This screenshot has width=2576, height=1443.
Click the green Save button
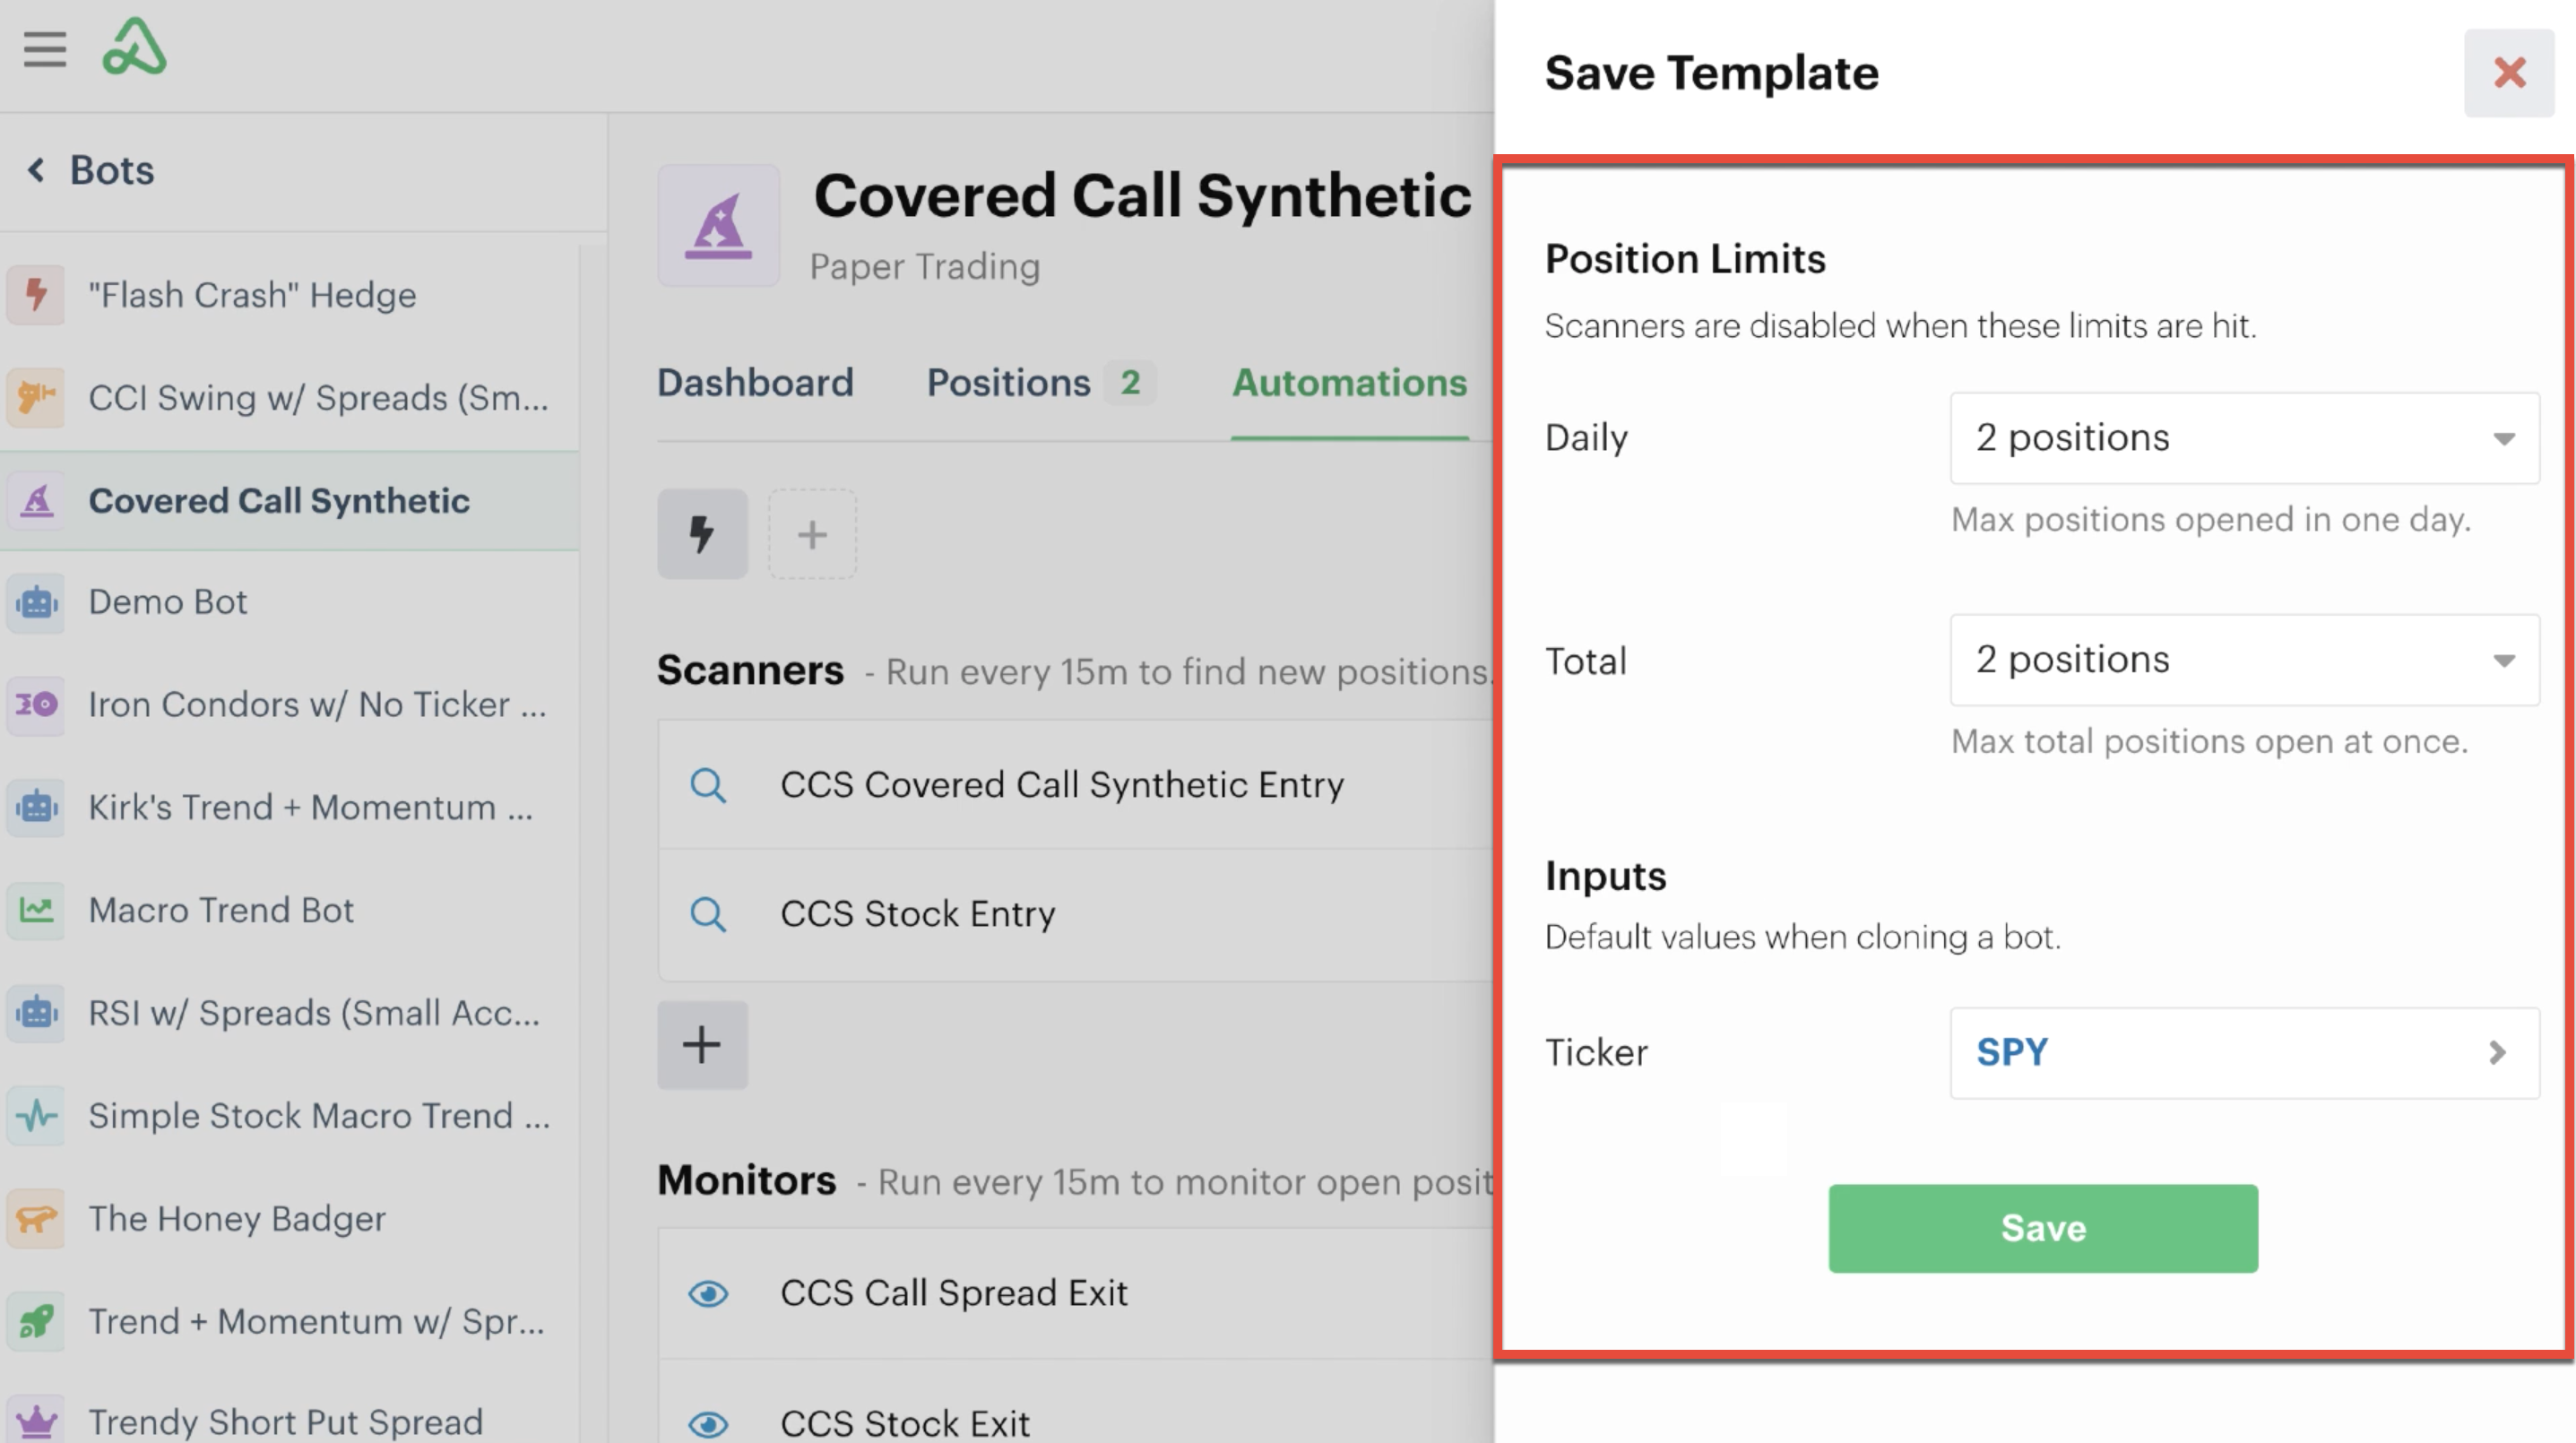(2043, 1229)
